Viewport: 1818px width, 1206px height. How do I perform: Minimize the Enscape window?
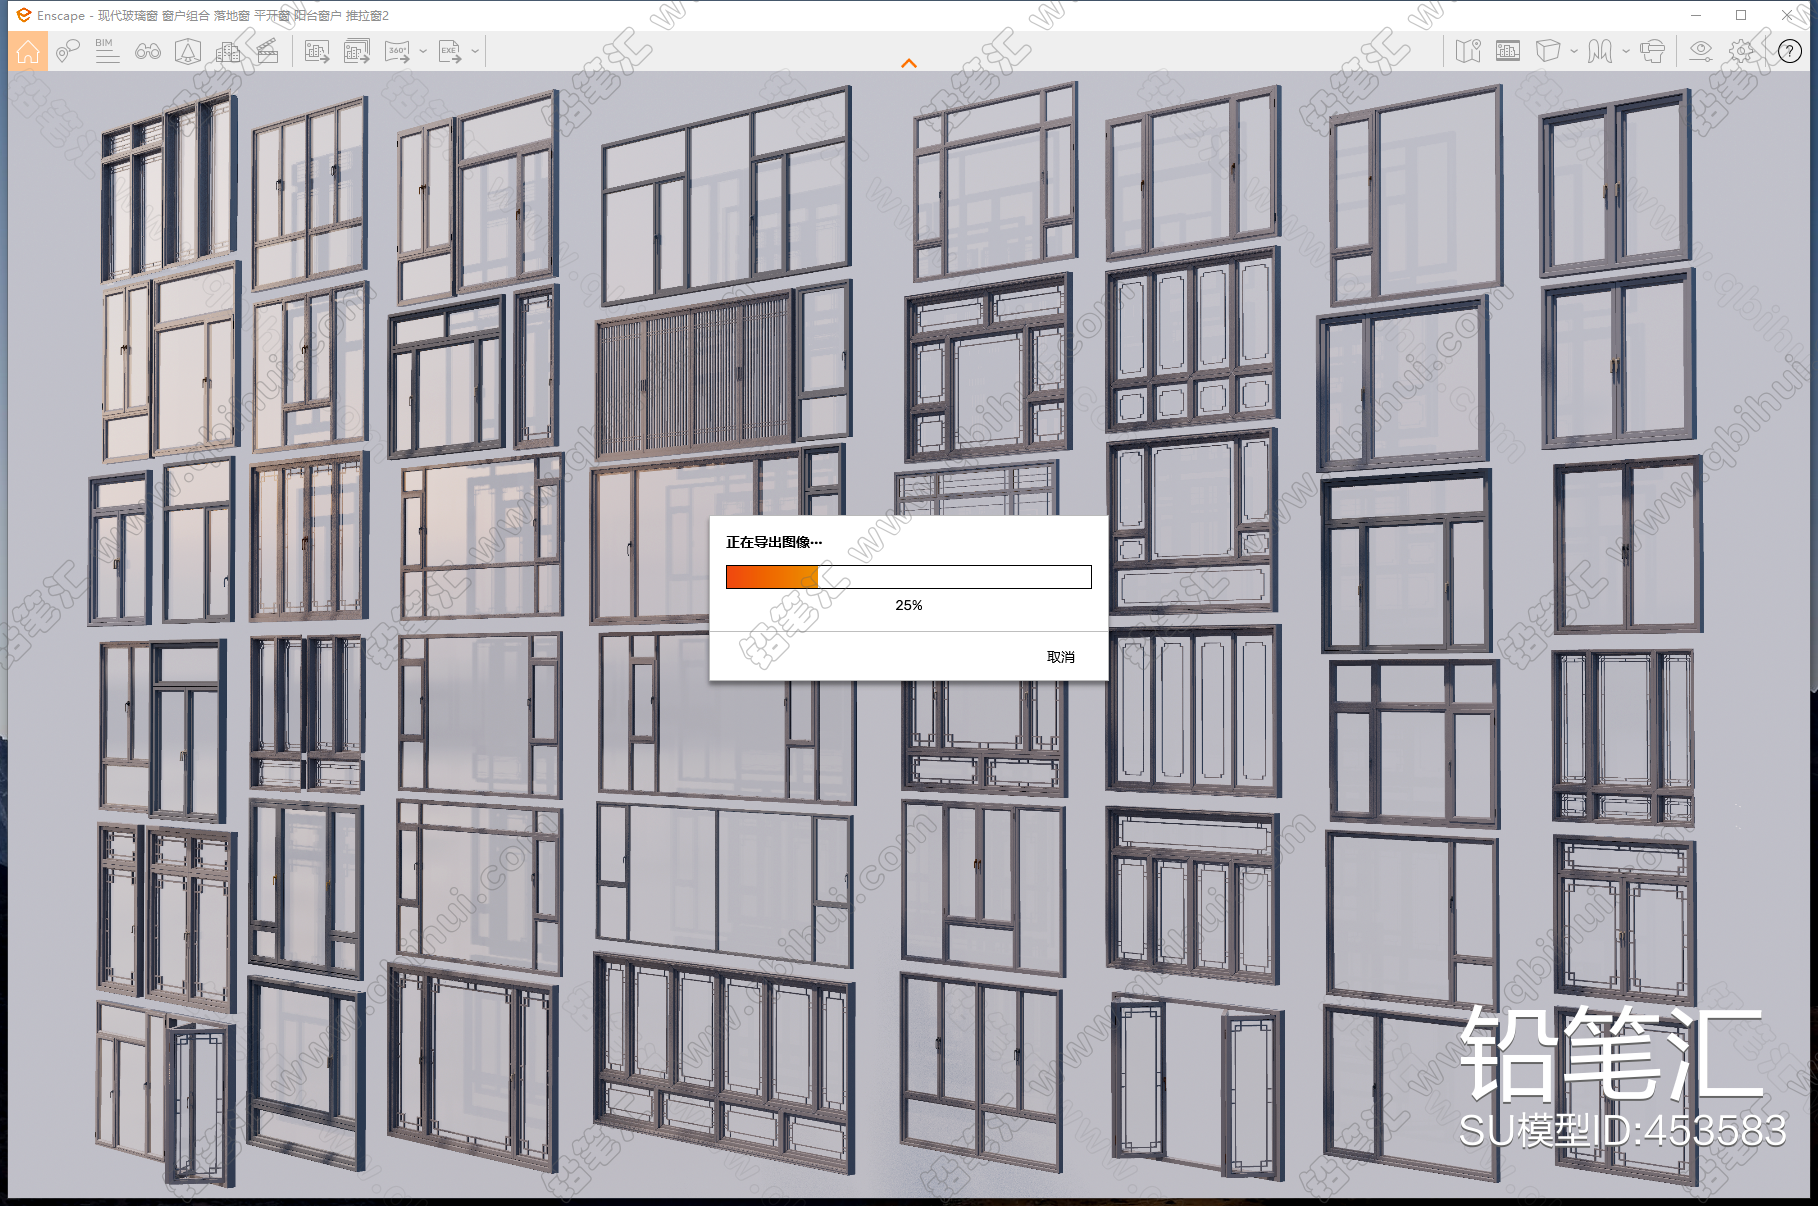[1695, 15]
